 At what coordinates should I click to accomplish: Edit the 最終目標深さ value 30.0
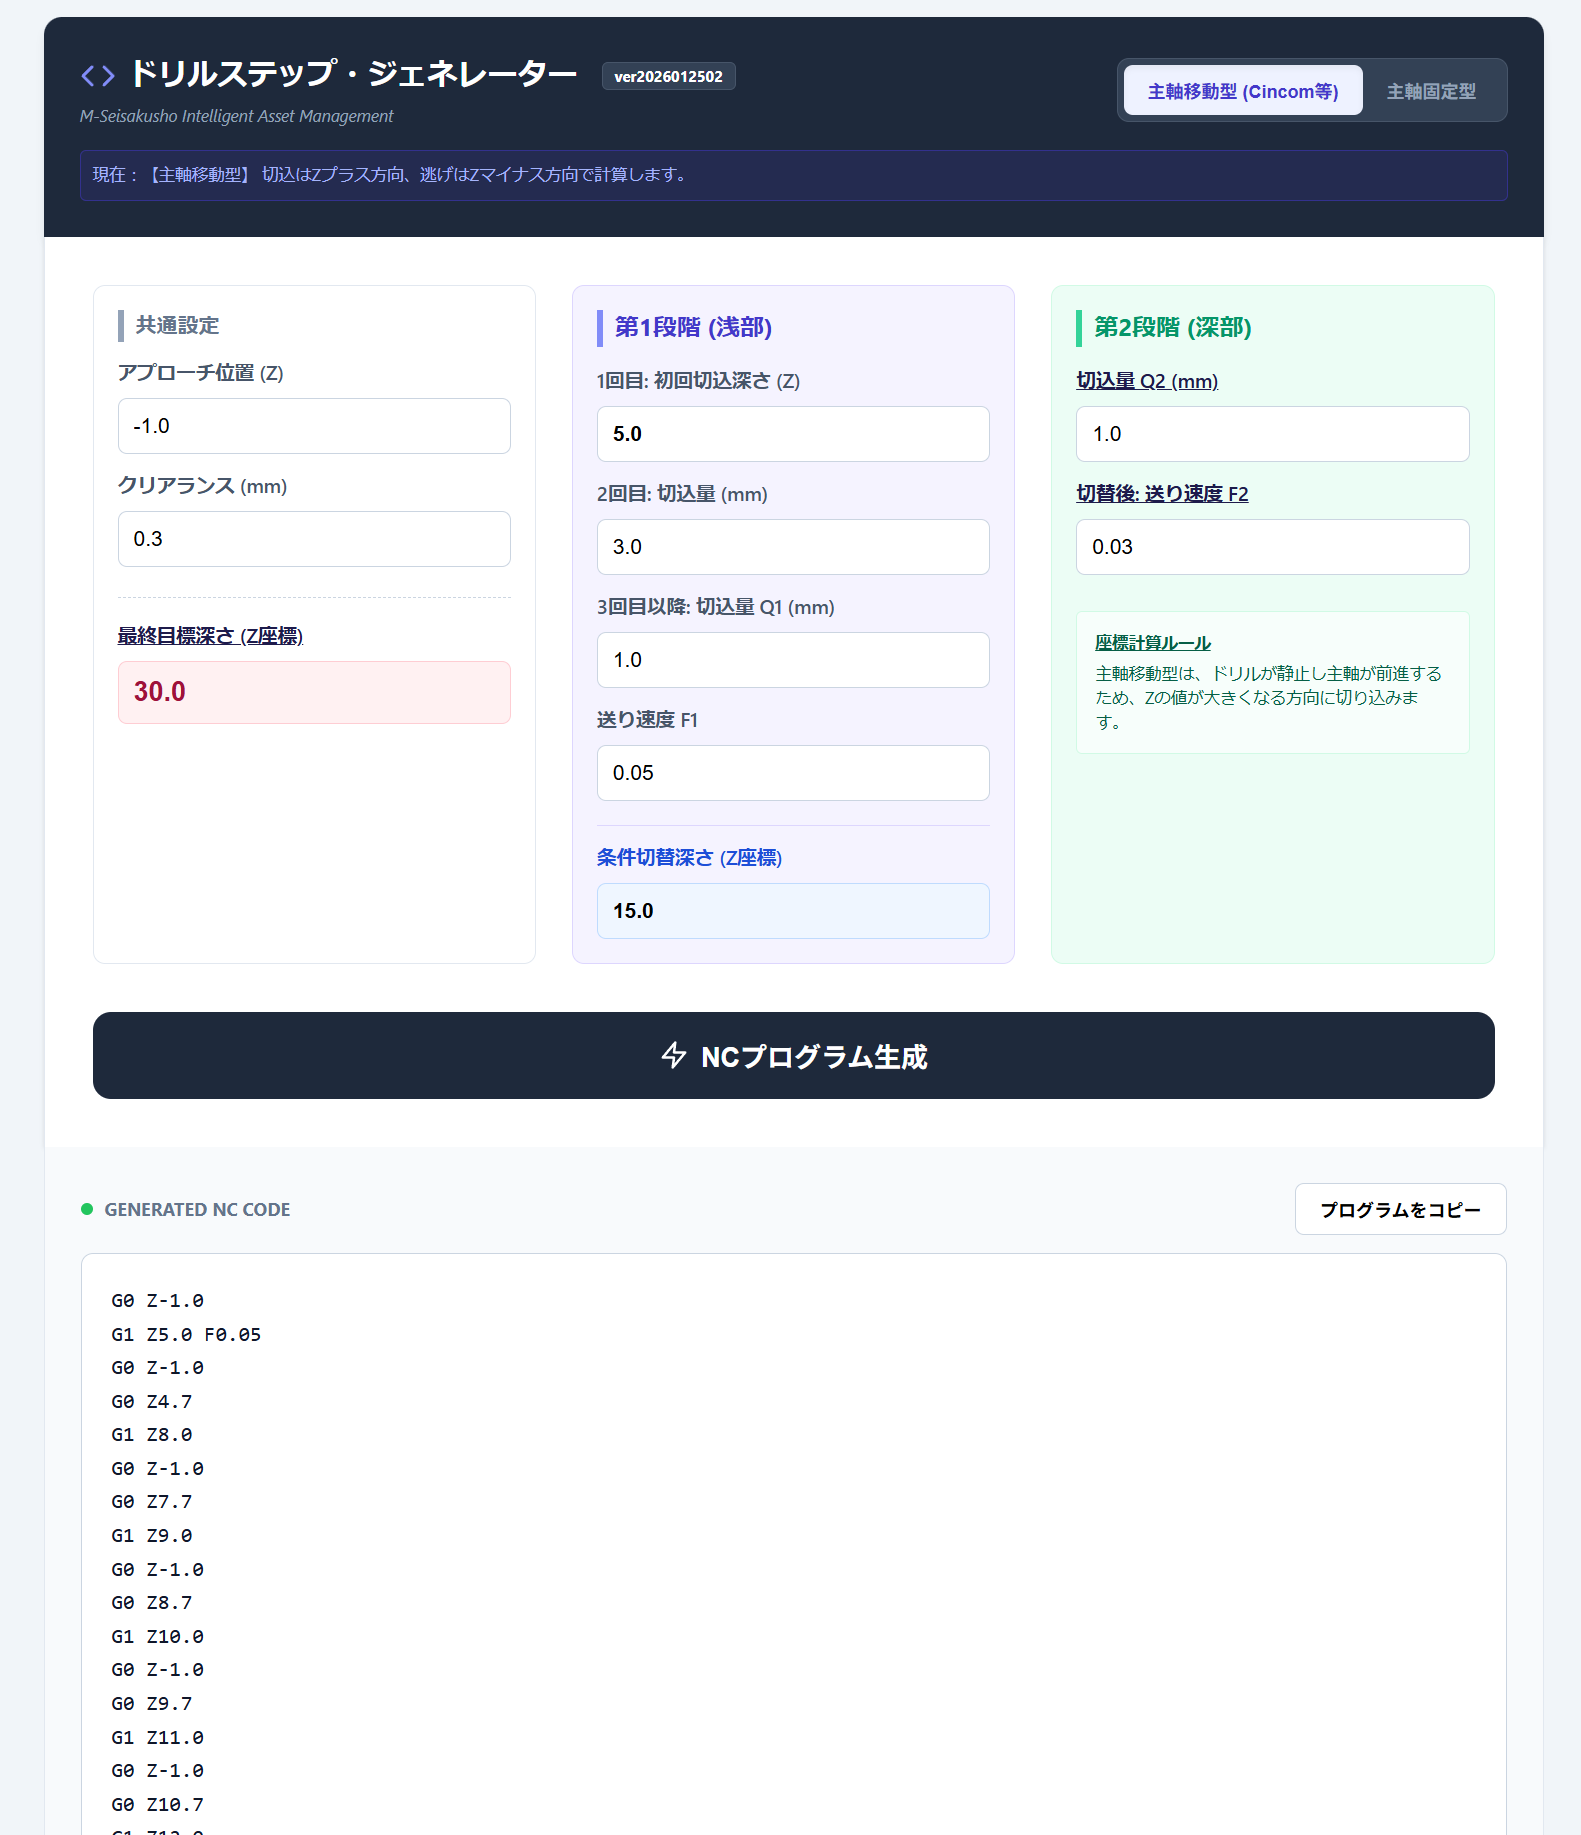(x=314, y=692)
